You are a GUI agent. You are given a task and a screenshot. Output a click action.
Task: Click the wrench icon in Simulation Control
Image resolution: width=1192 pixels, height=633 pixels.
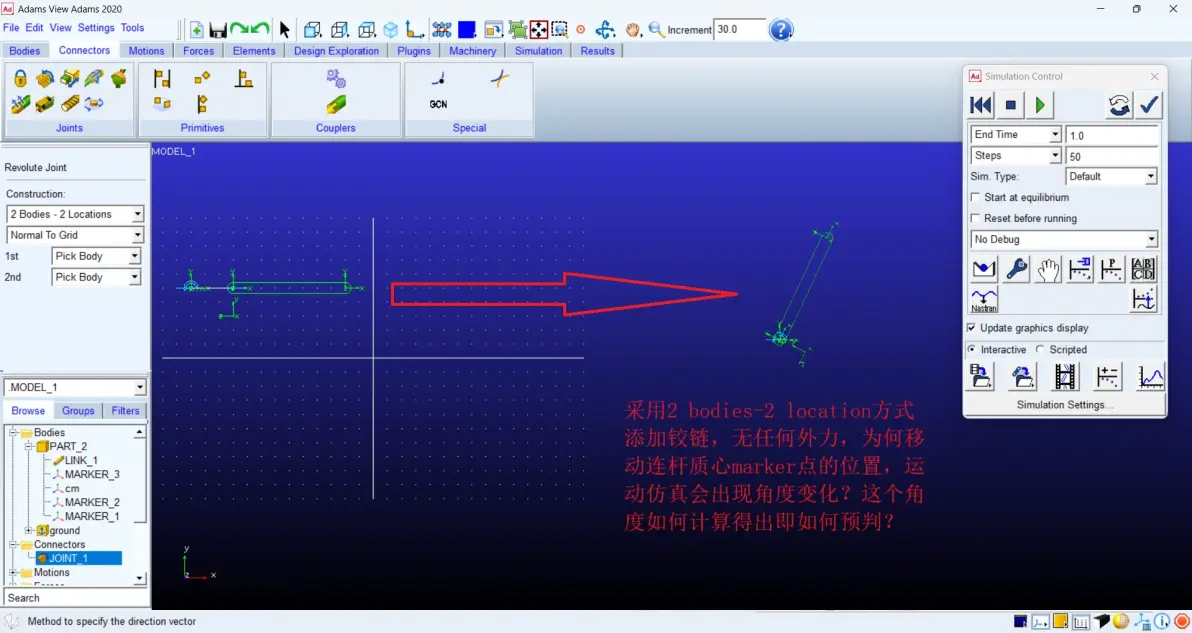coord(1016,269)
